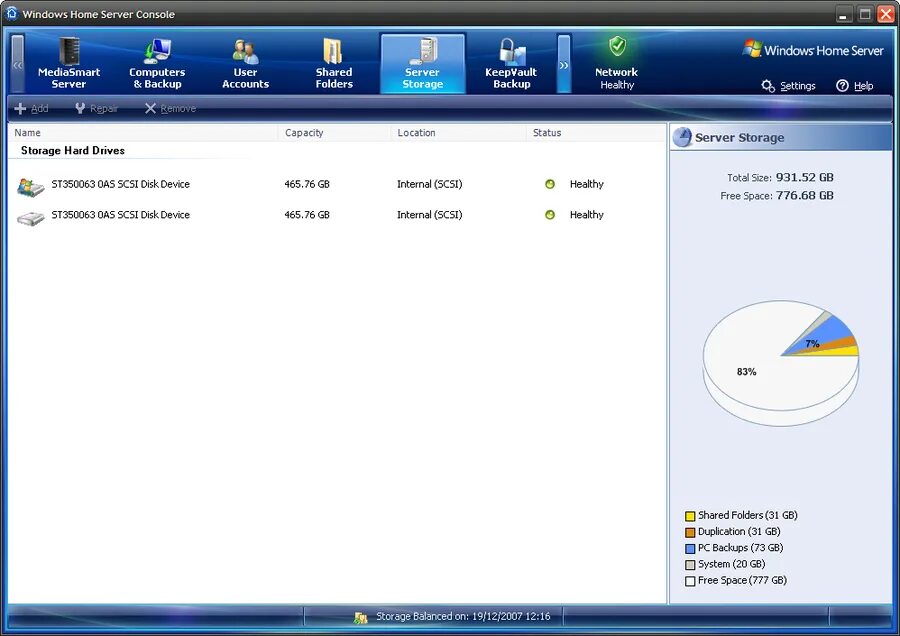Click the Storage Balanced status bar icon
Screen dimensions: 900x636
(360, 618)
